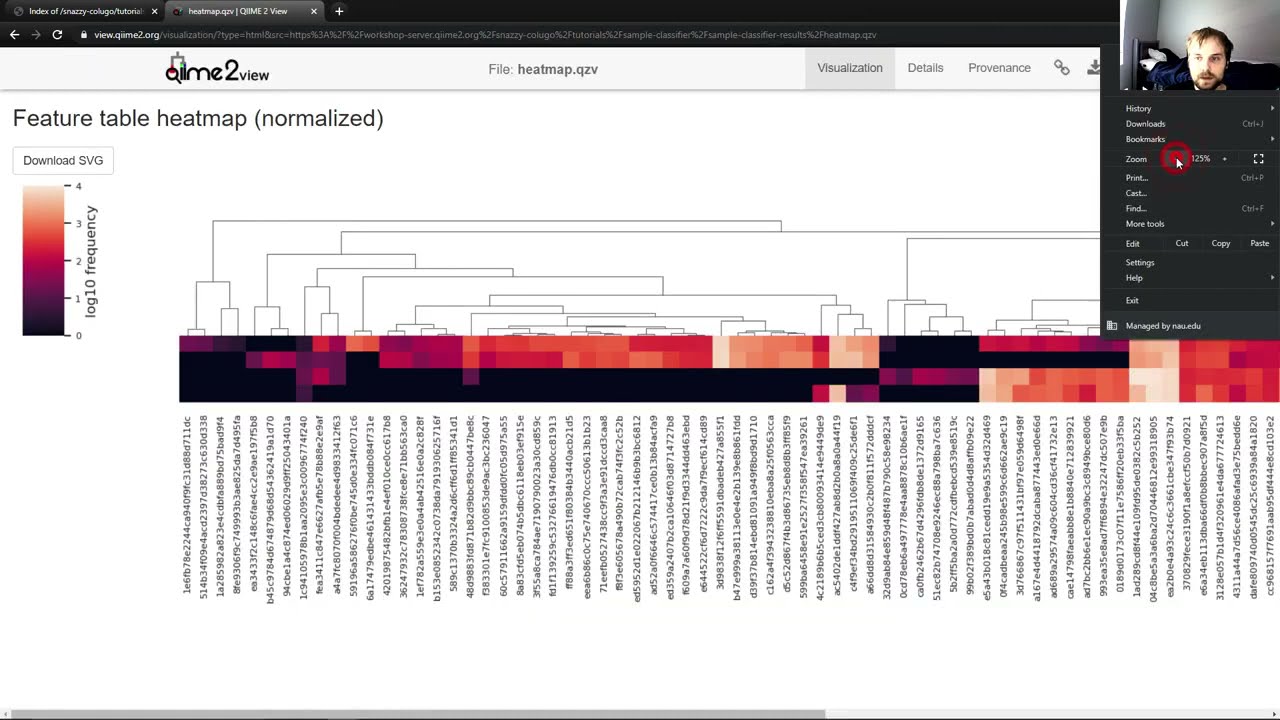Screen dimensions: 1280x720
Task: Expand Bookmarks submenu in Chrome menu
Action: click(1190, 139)
